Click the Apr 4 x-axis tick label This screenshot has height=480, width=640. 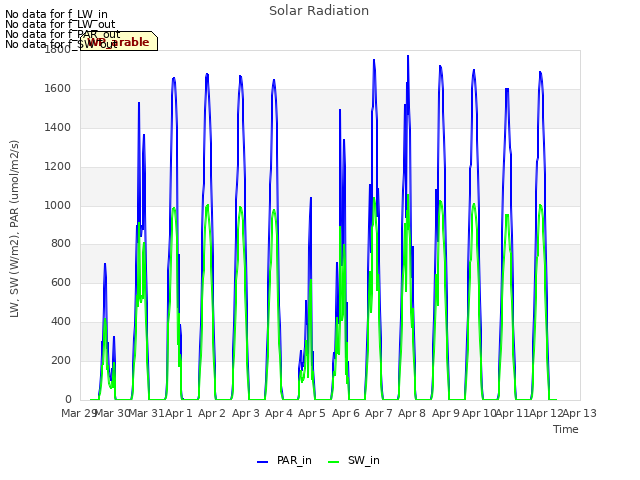(x=279, y=413)
